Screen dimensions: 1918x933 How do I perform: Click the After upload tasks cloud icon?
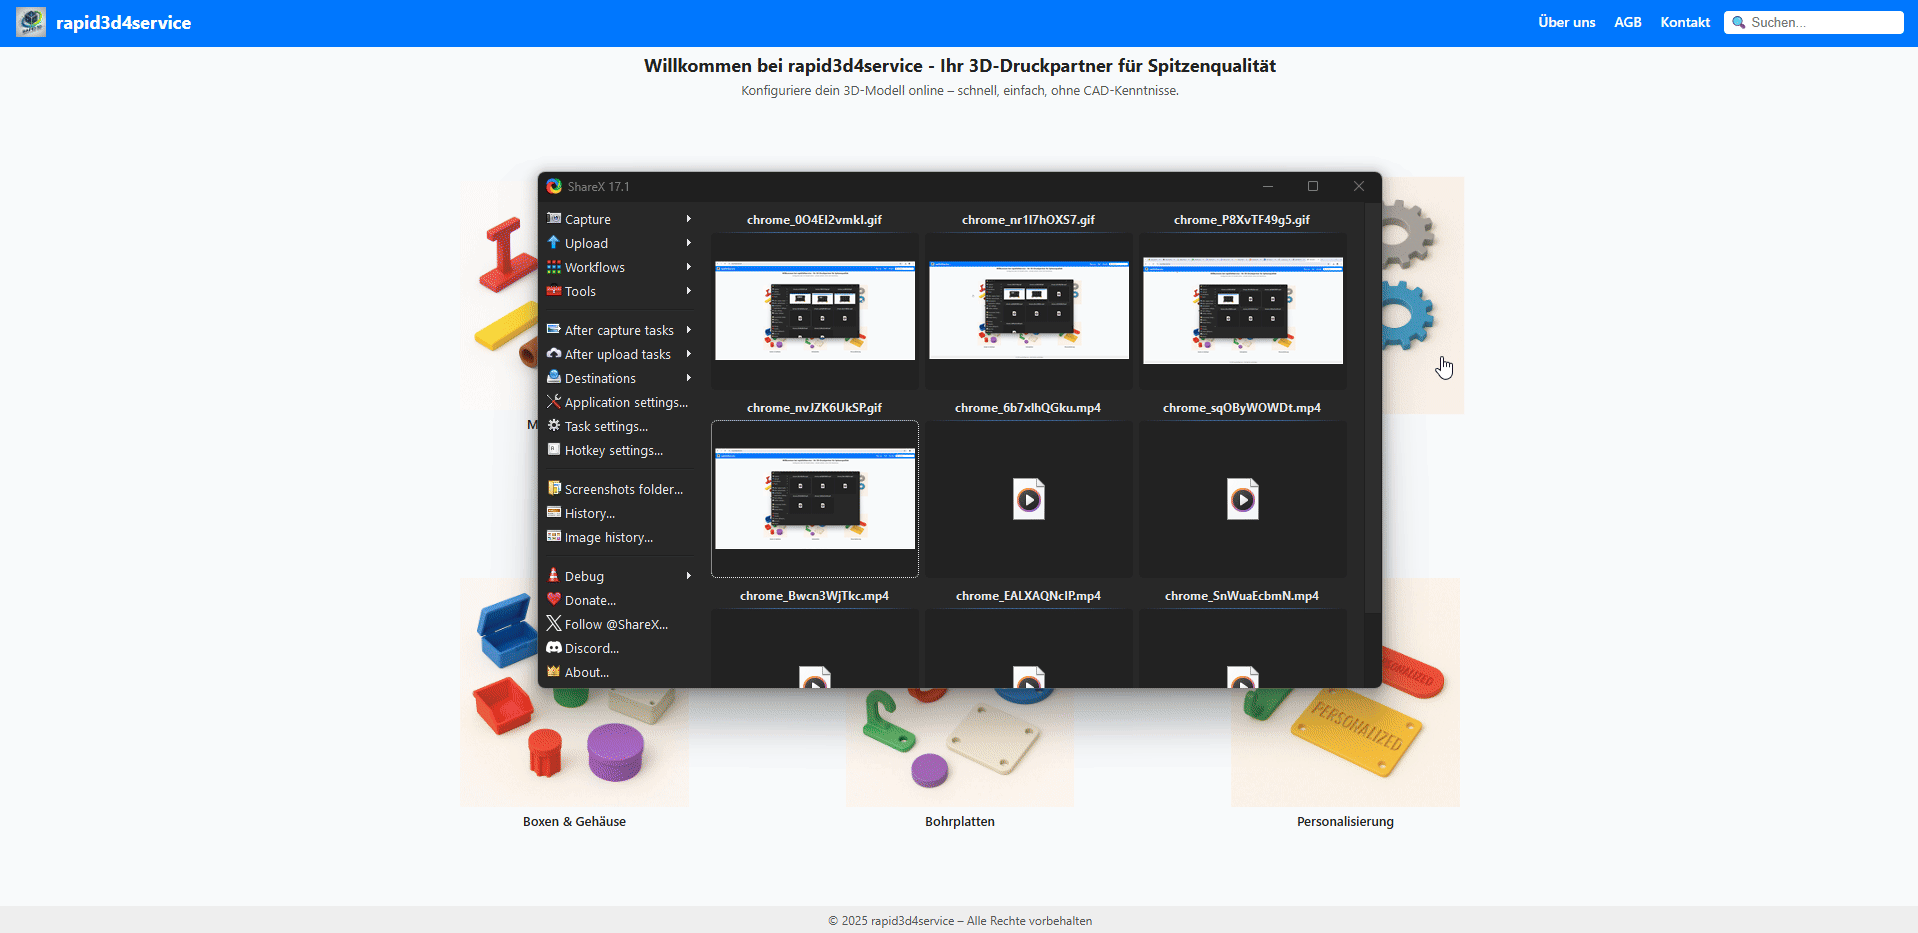[x=554, y=353]
